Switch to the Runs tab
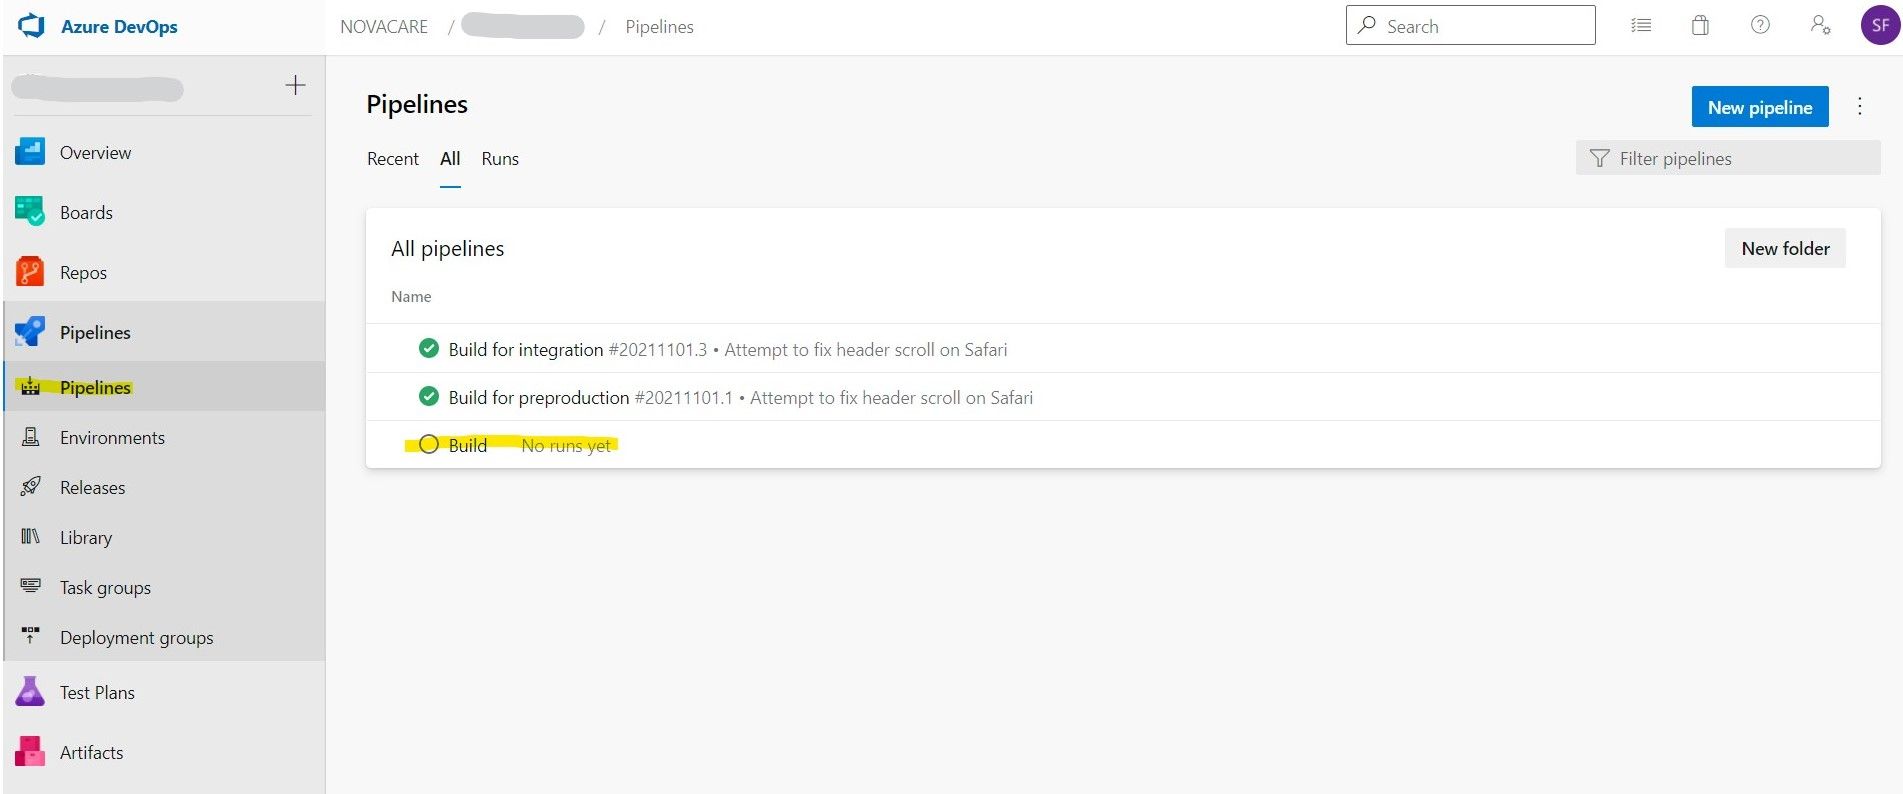 click(x=500, y=158)
